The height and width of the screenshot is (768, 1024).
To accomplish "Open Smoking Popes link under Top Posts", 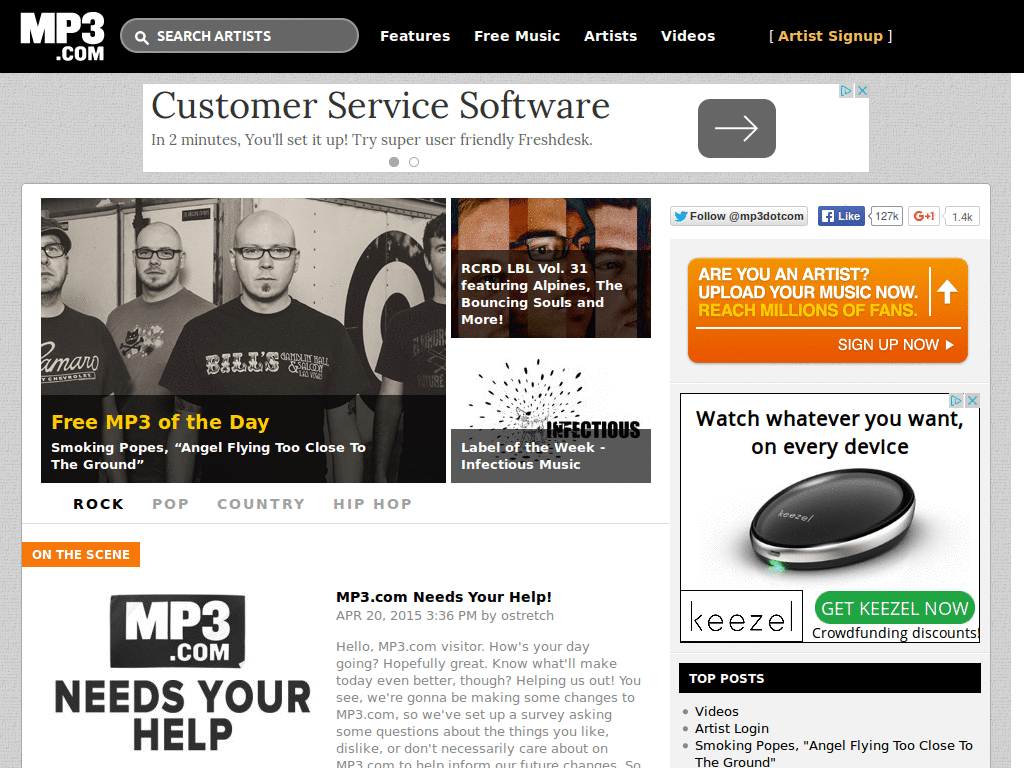I will (x=833, y=753).
